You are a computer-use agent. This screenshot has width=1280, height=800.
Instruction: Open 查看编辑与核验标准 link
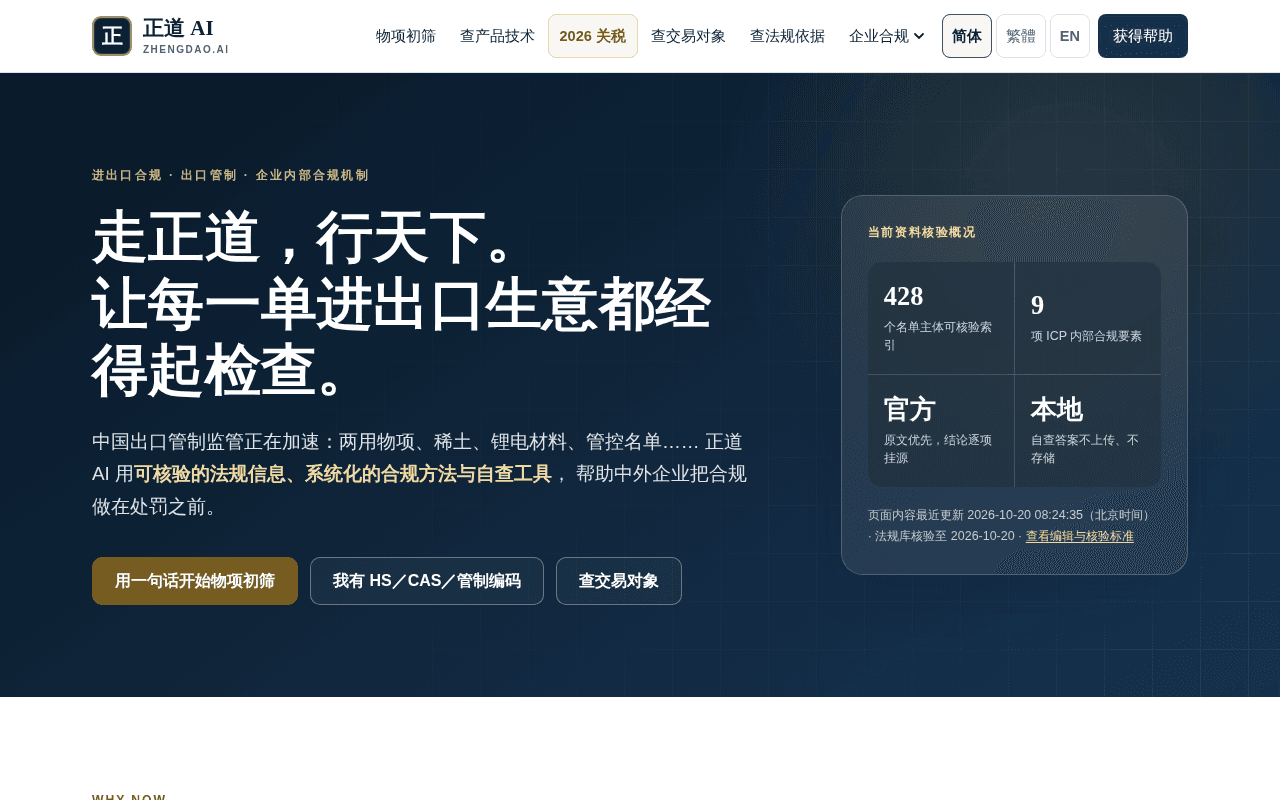[1080, 536]
